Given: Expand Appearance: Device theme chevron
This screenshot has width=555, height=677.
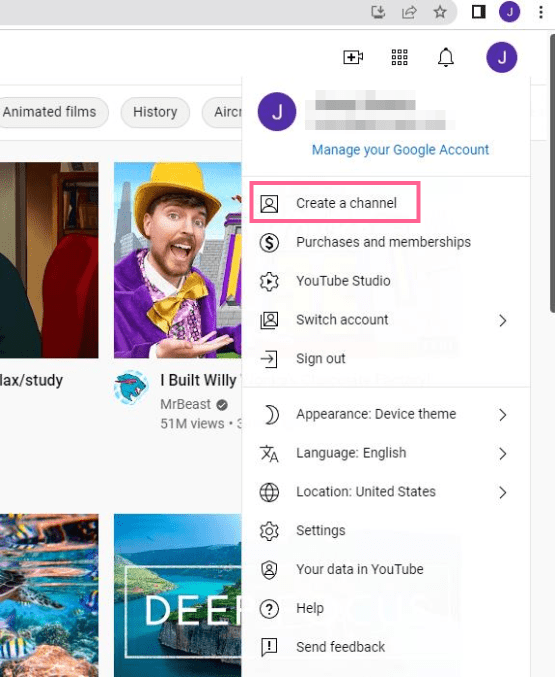Looking at the screenshot, I should pos(502,414).
